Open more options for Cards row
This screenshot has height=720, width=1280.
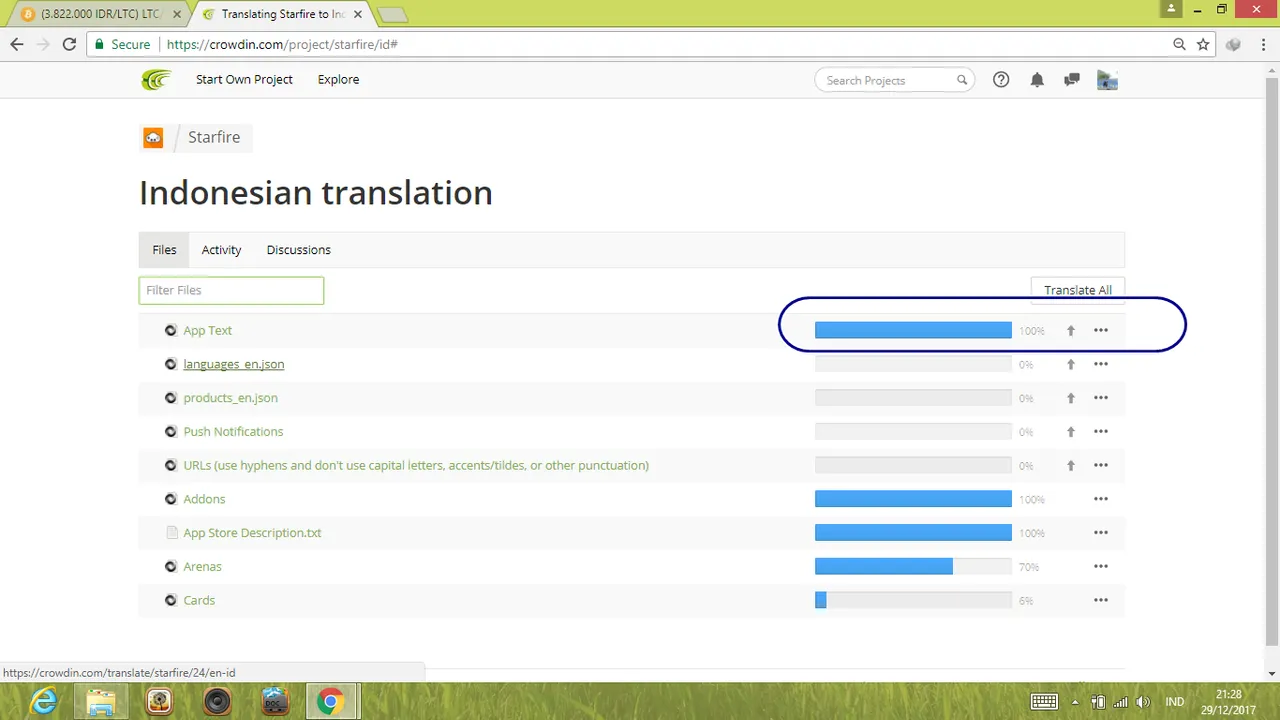1101,600
